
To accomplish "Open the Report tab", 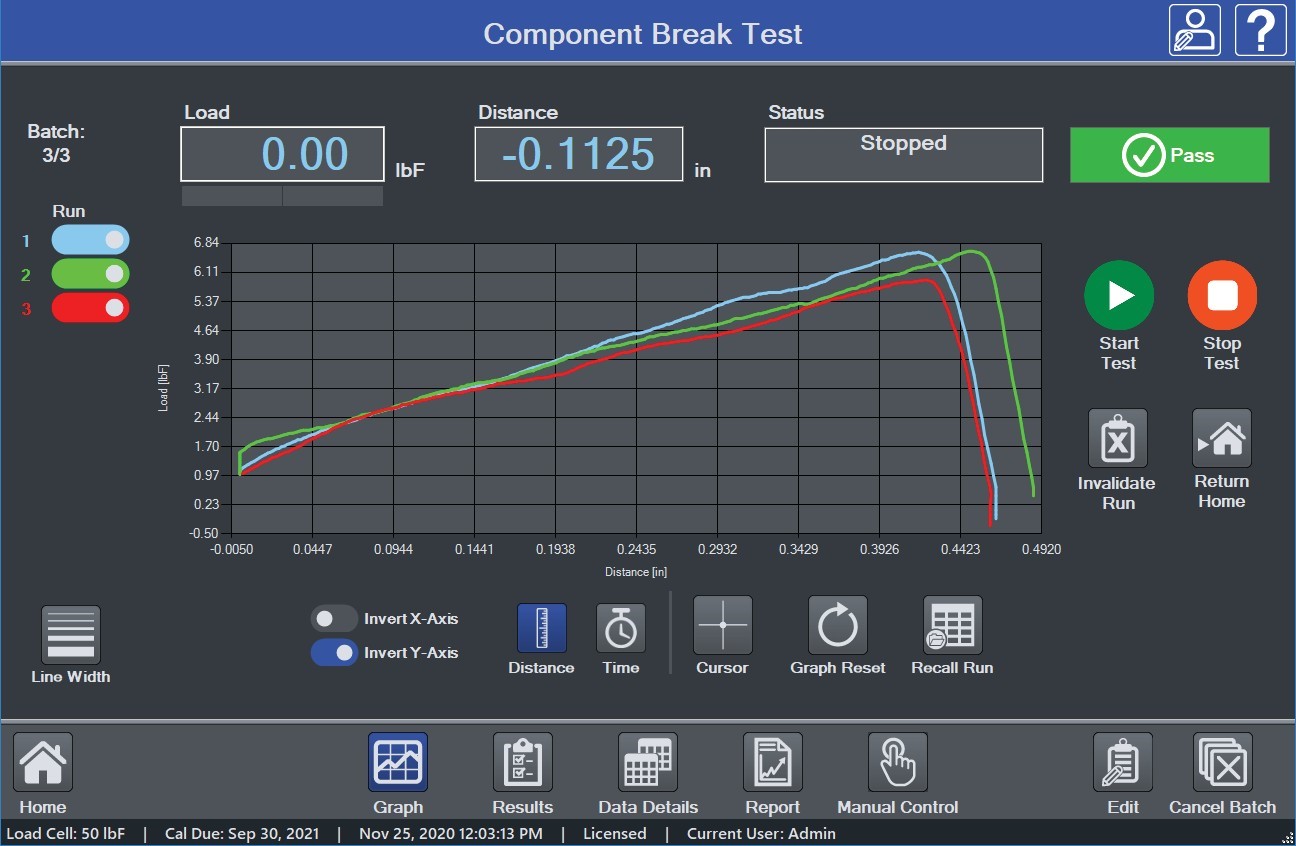I will point(772,762).
